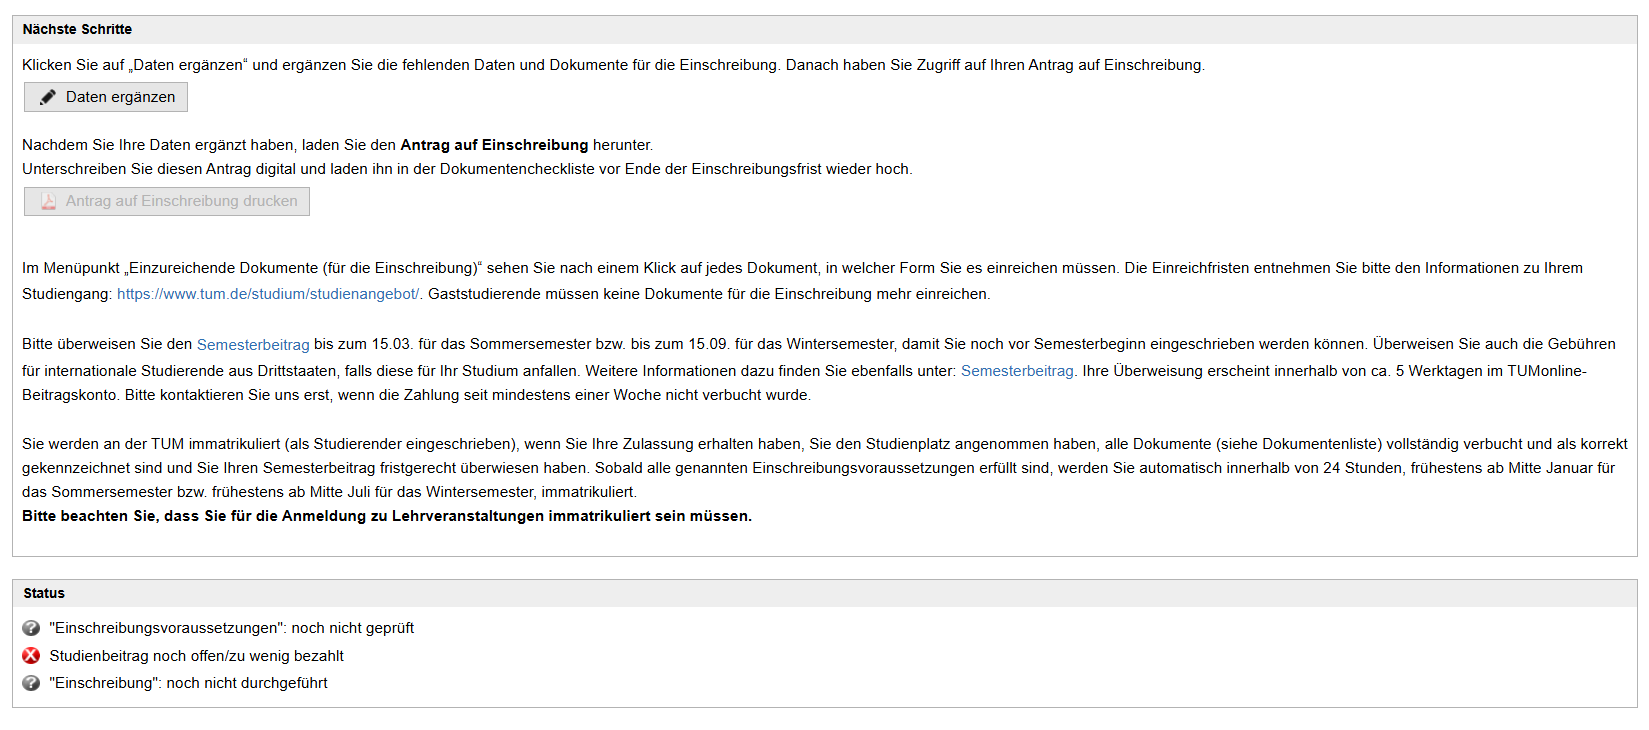This screenshot has width=1649, height=730.
Task: Select the Status section heading
Action: tap(44, 593)
